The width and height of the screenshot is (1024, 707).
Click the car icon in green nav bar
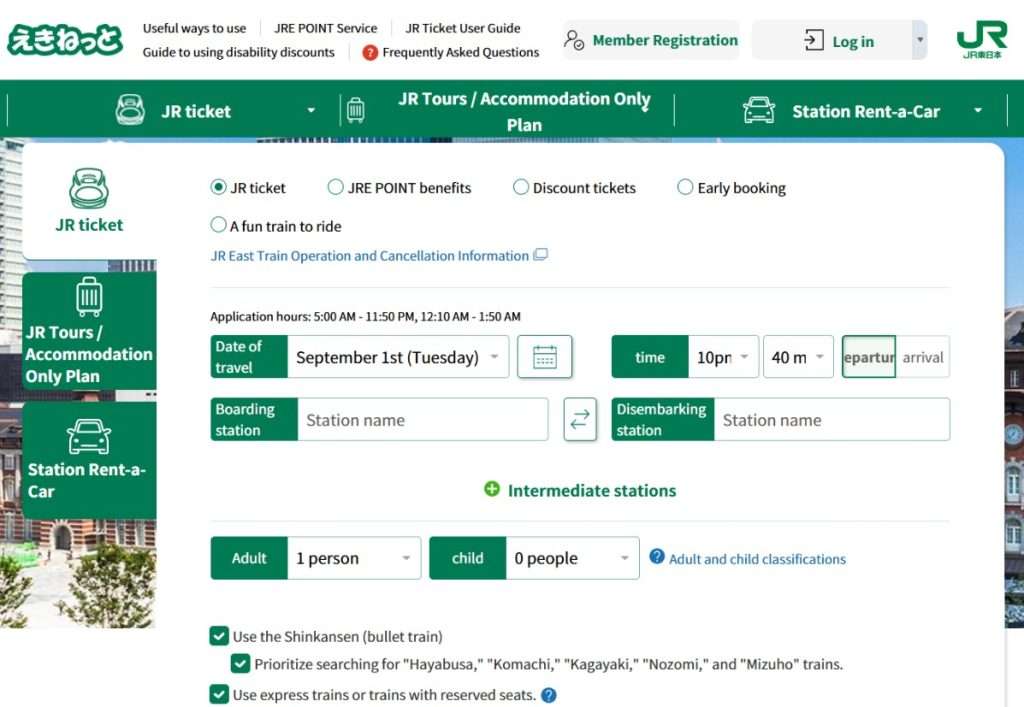click(x=758, y=110)
